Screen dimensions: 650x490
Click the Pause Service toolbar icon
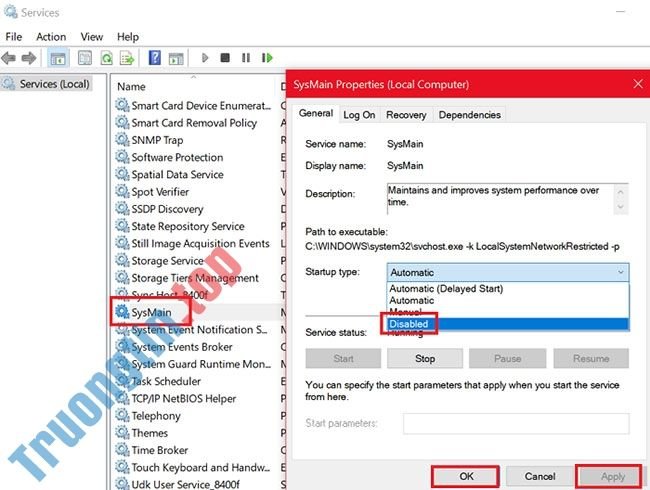coord(244,58)
